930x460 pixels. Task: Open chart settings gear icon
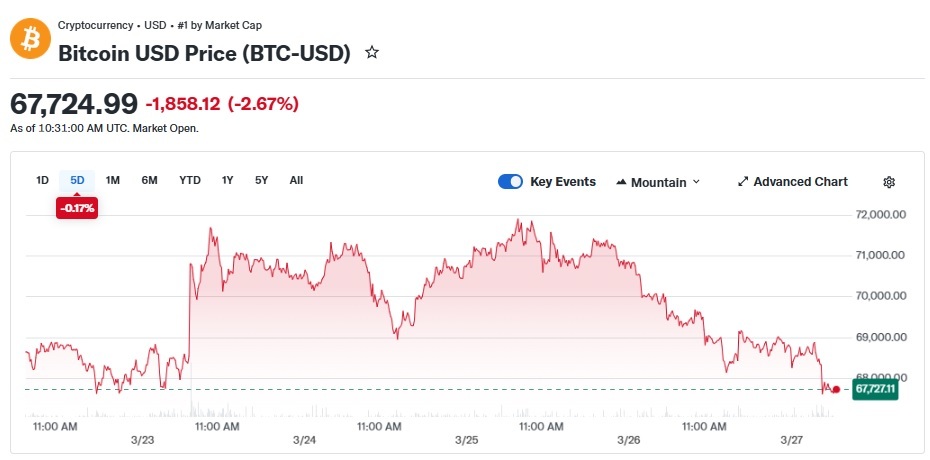888,182
